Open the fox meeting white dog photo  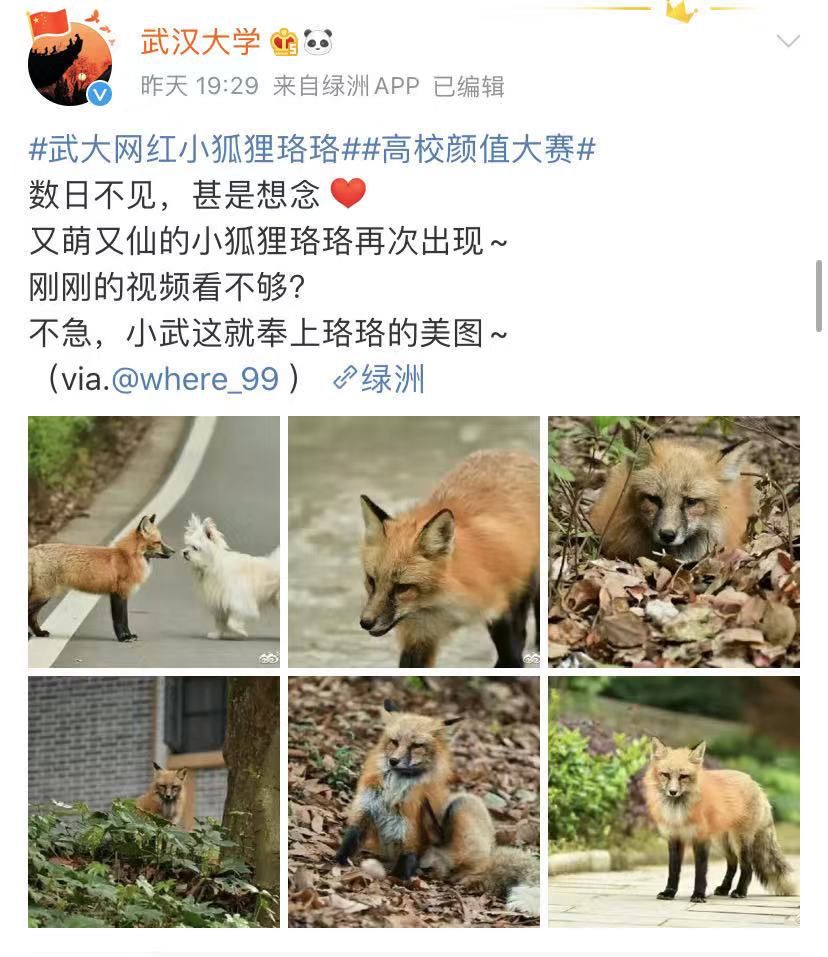(x=154, y=541)
